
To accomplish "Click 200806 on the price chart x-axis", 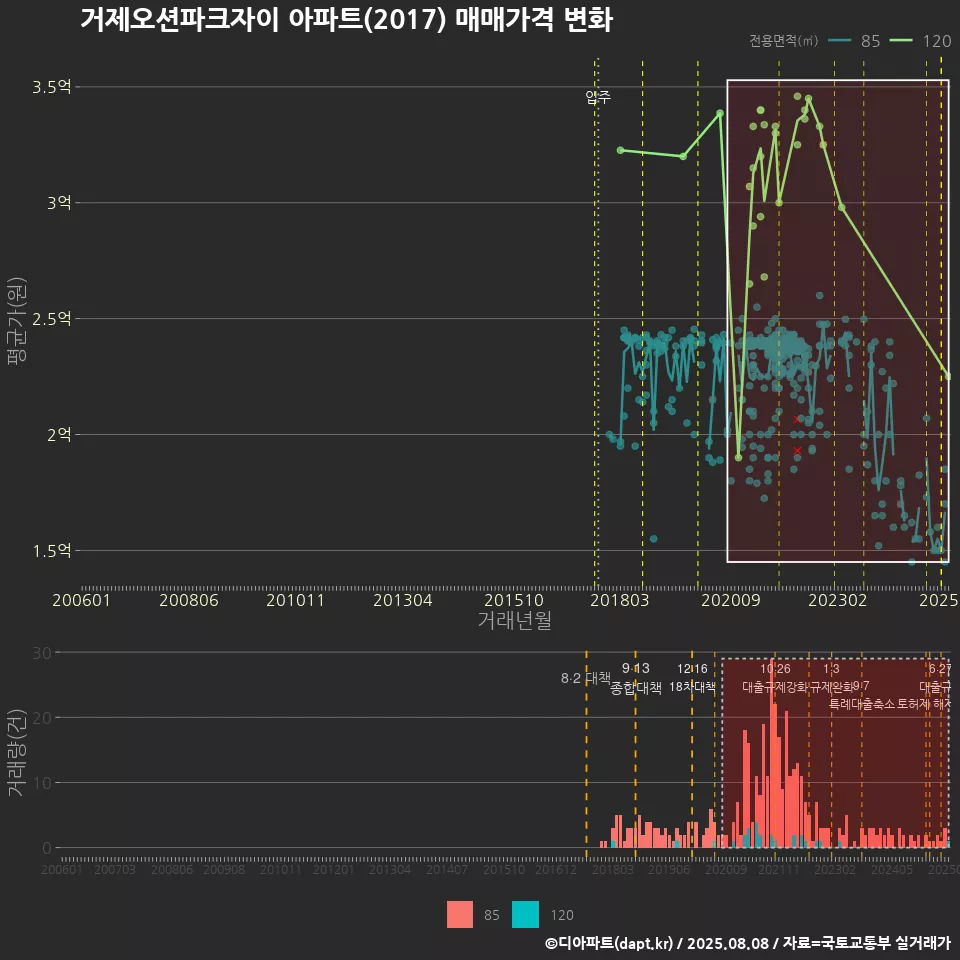I will click(189, 600).
